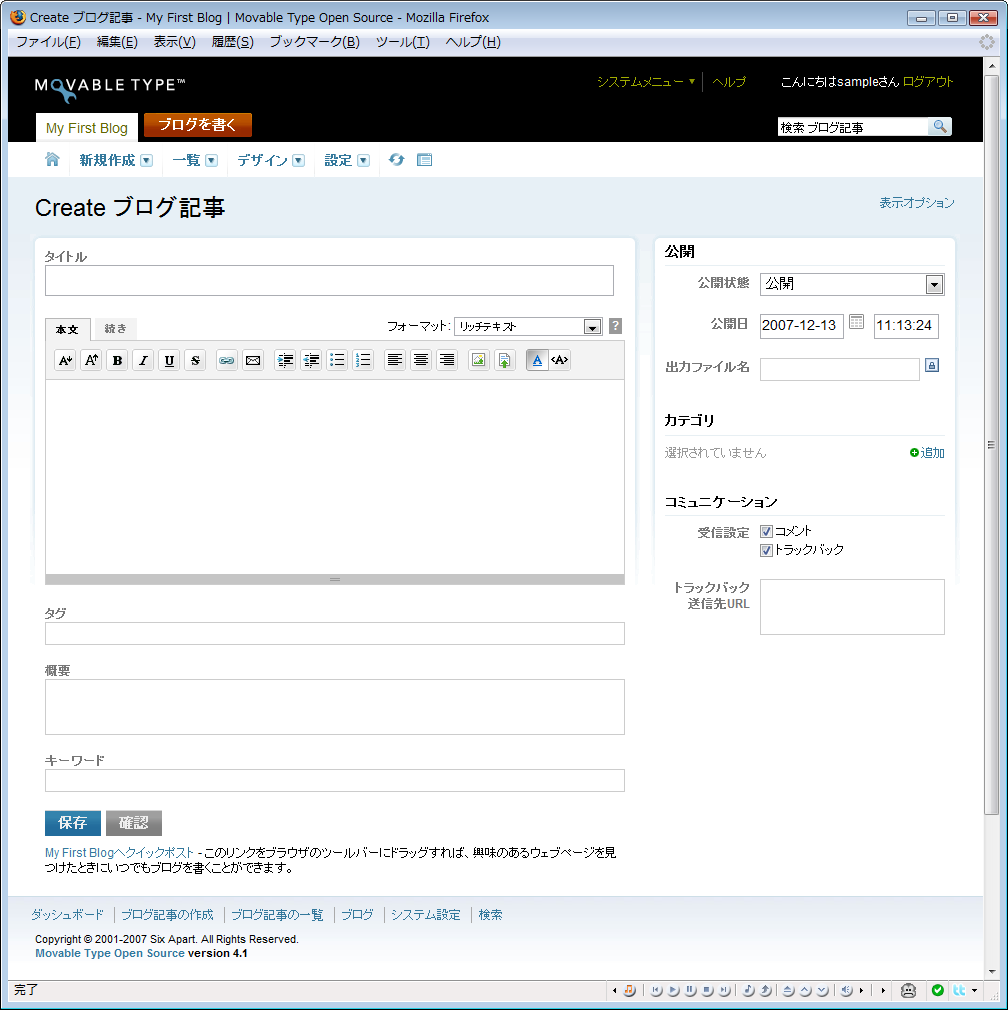This screenshot has width=1008, height=1010.
Task: Click the increase font size icon
Action: coord(91,360)
